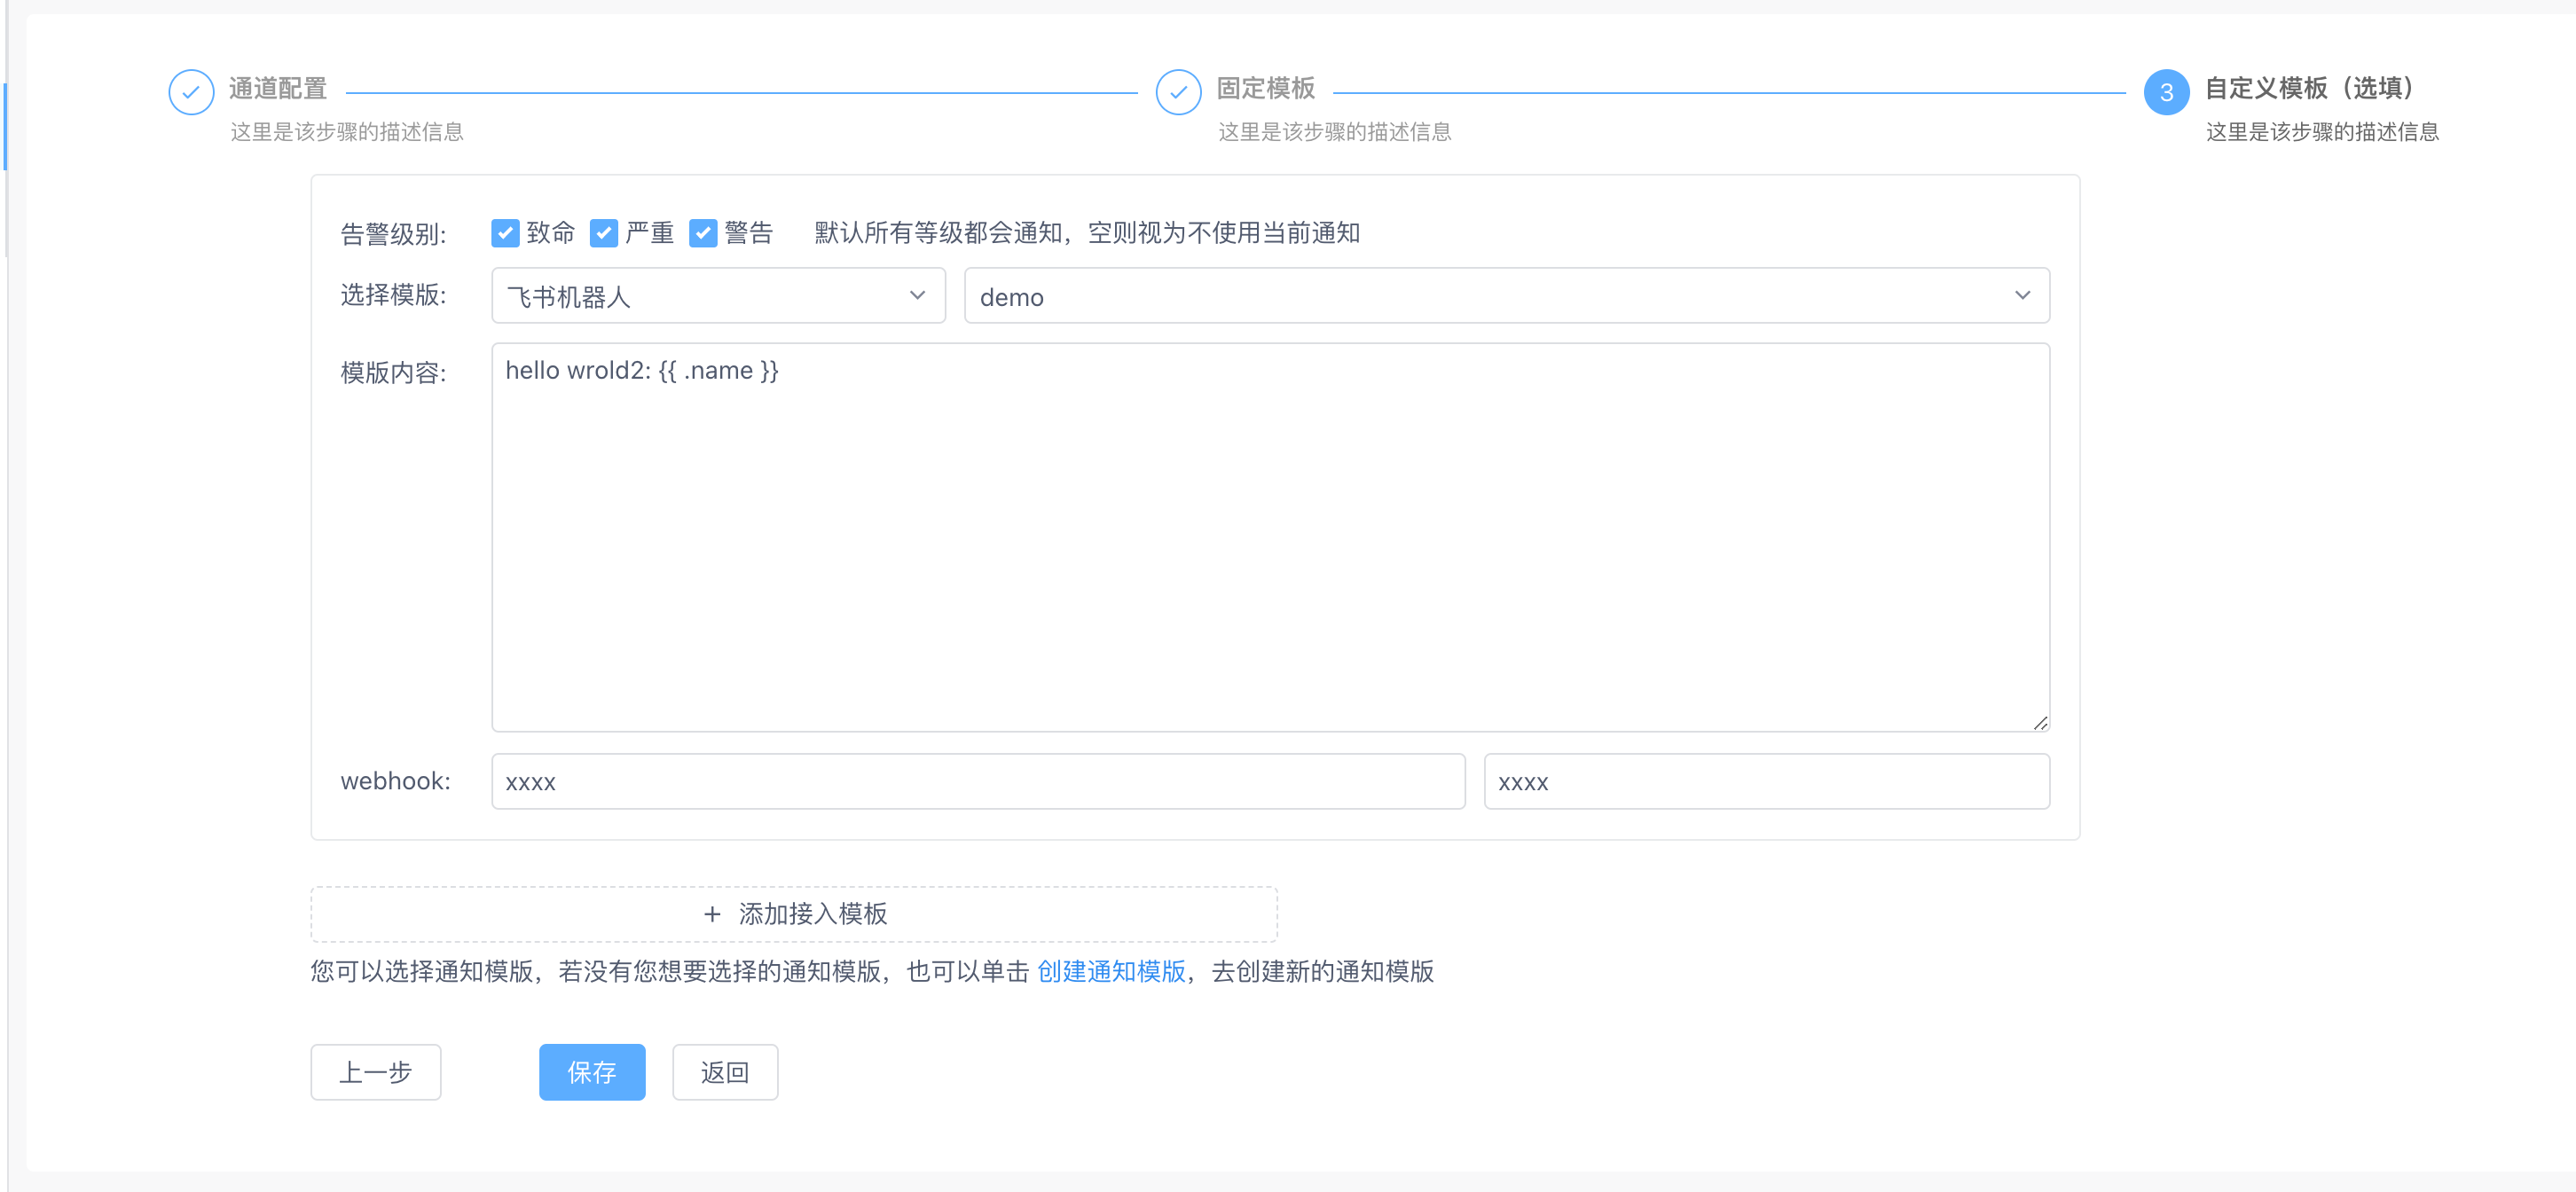Viewport: 2576px width, 1192px height.
Task: Click the 固定模板 step checkmark icon
Action: click(1178, 92)
